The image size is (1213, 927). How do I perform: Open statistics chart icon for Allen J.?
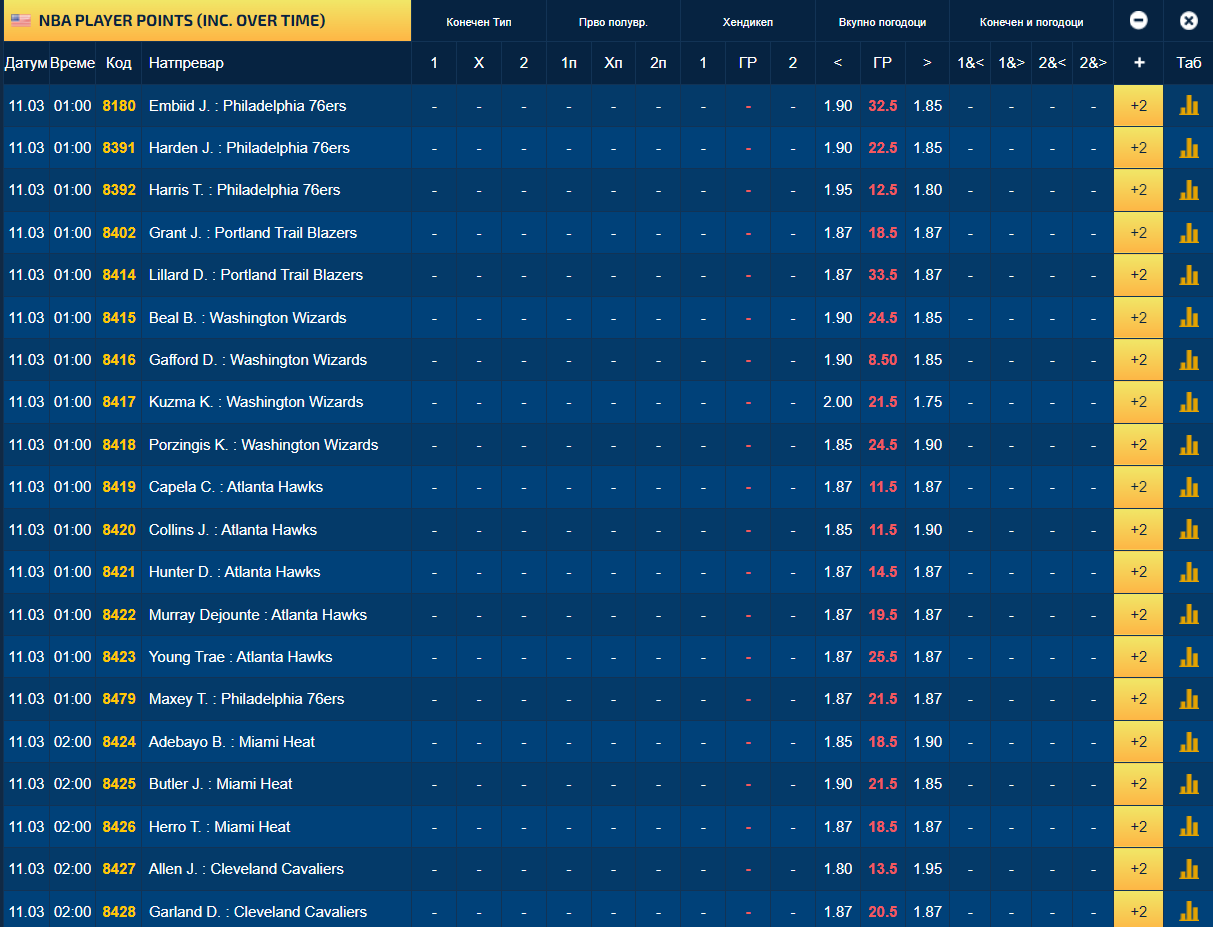click(x=1189, y=869)
